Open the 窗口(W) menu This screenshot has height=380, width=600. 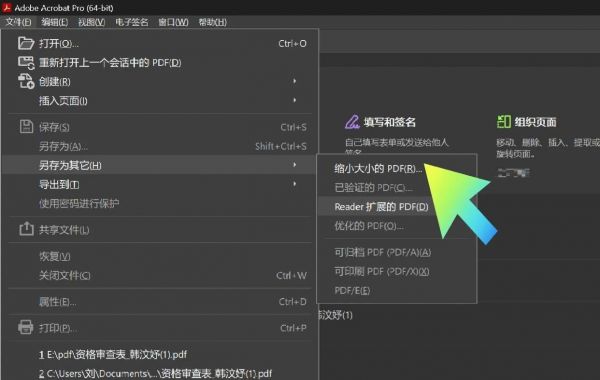click(x=173, y=22)
